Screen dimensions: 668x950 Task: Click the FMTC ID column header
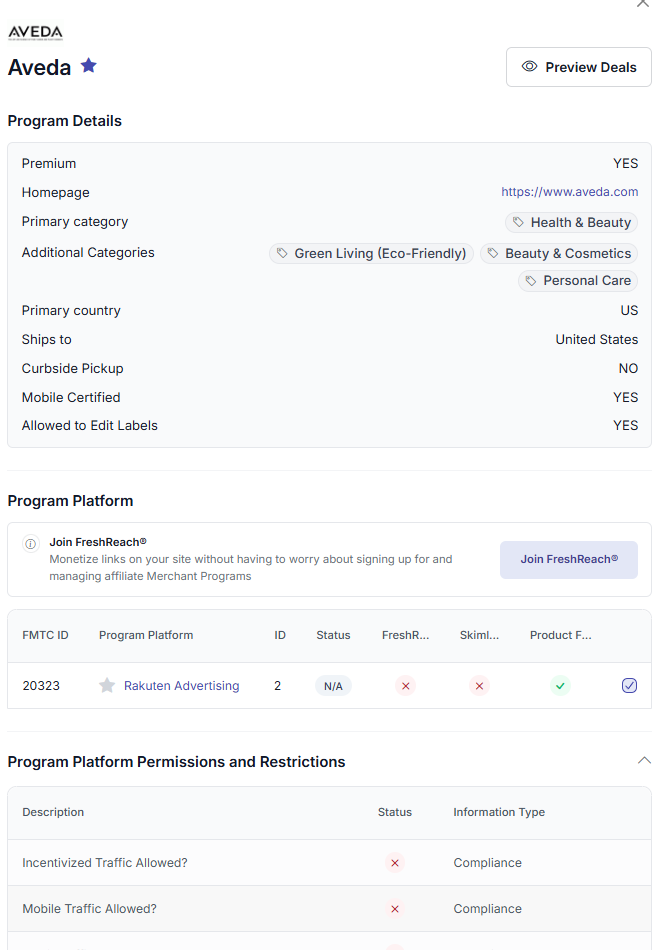click(46, 635)
